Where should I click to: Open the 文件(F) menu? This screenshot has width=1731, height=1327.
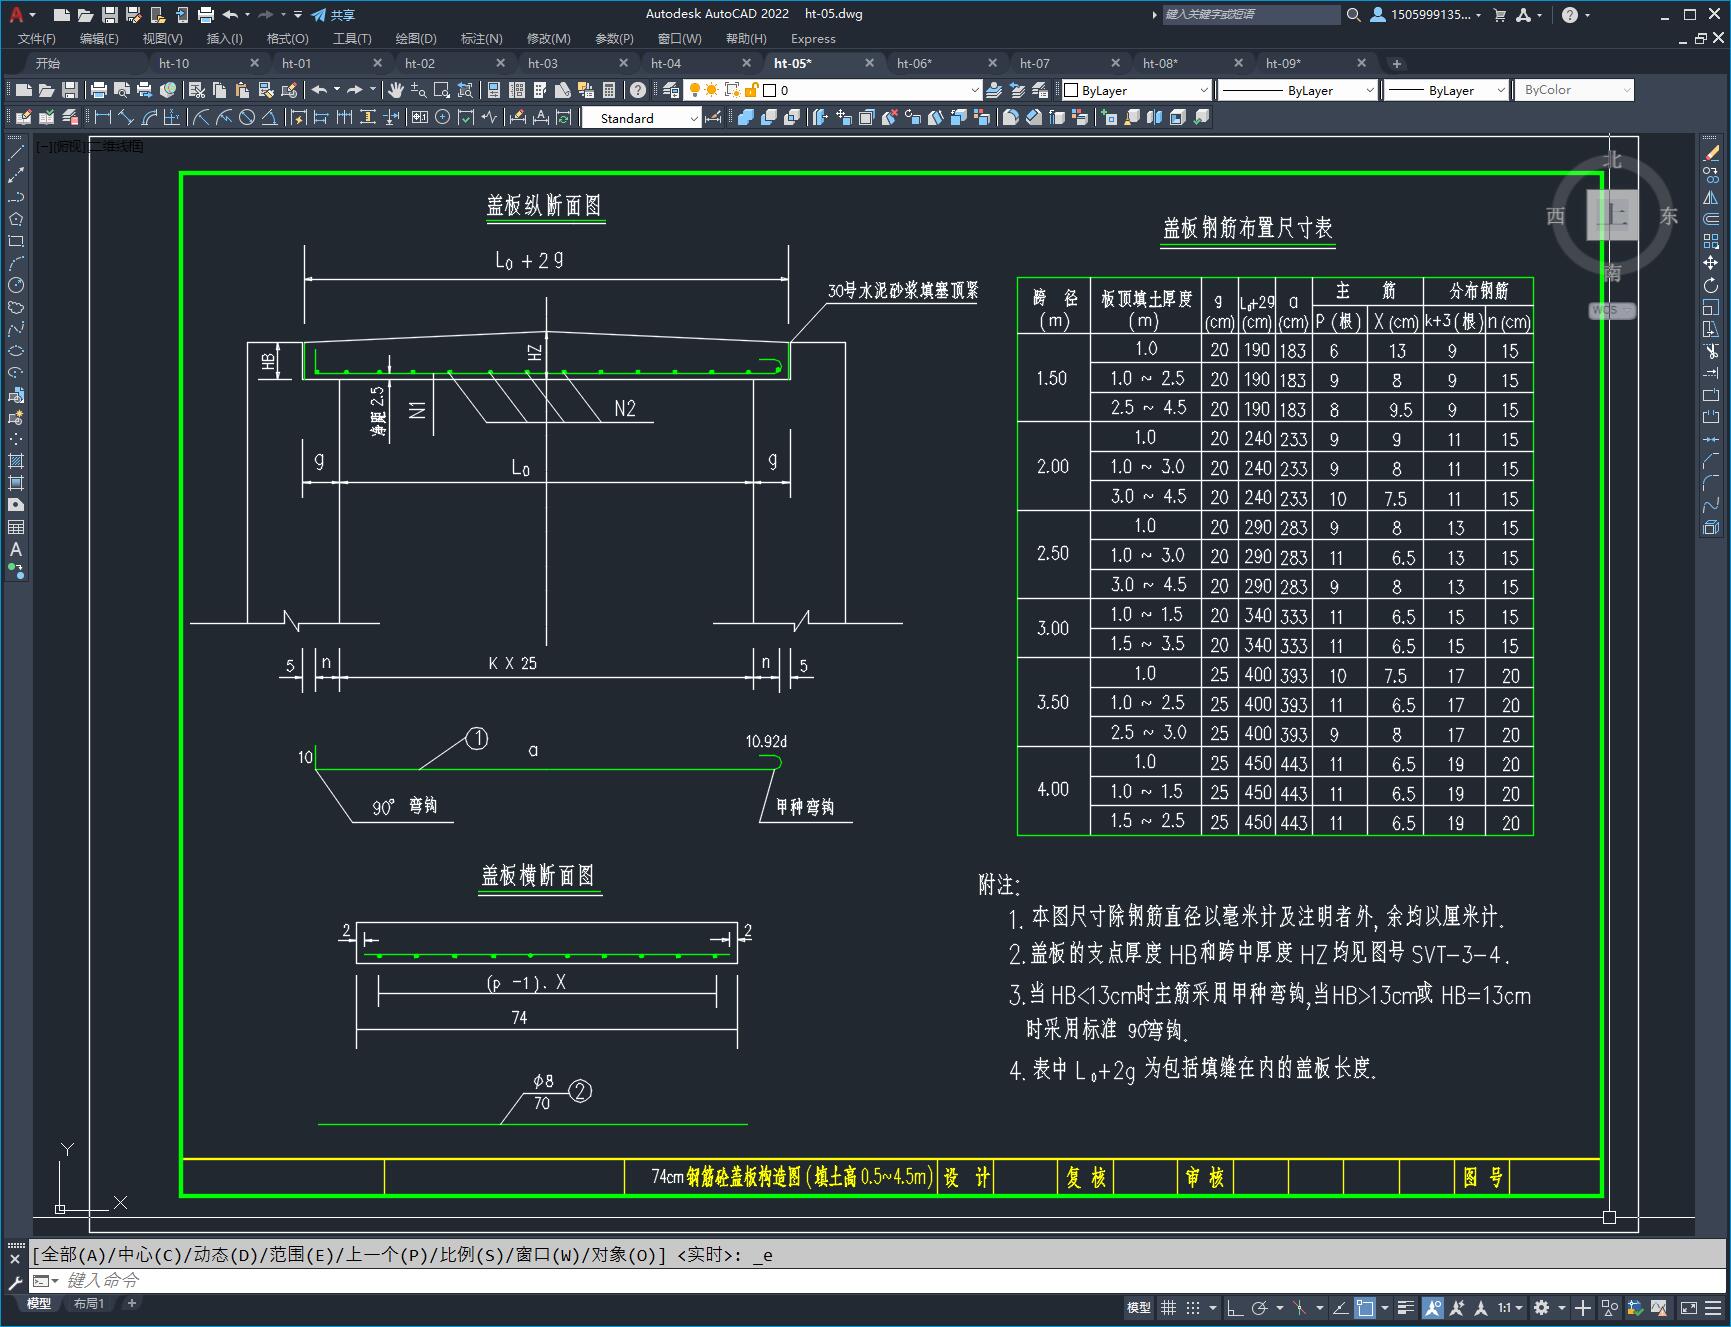(x=37, y=38)
